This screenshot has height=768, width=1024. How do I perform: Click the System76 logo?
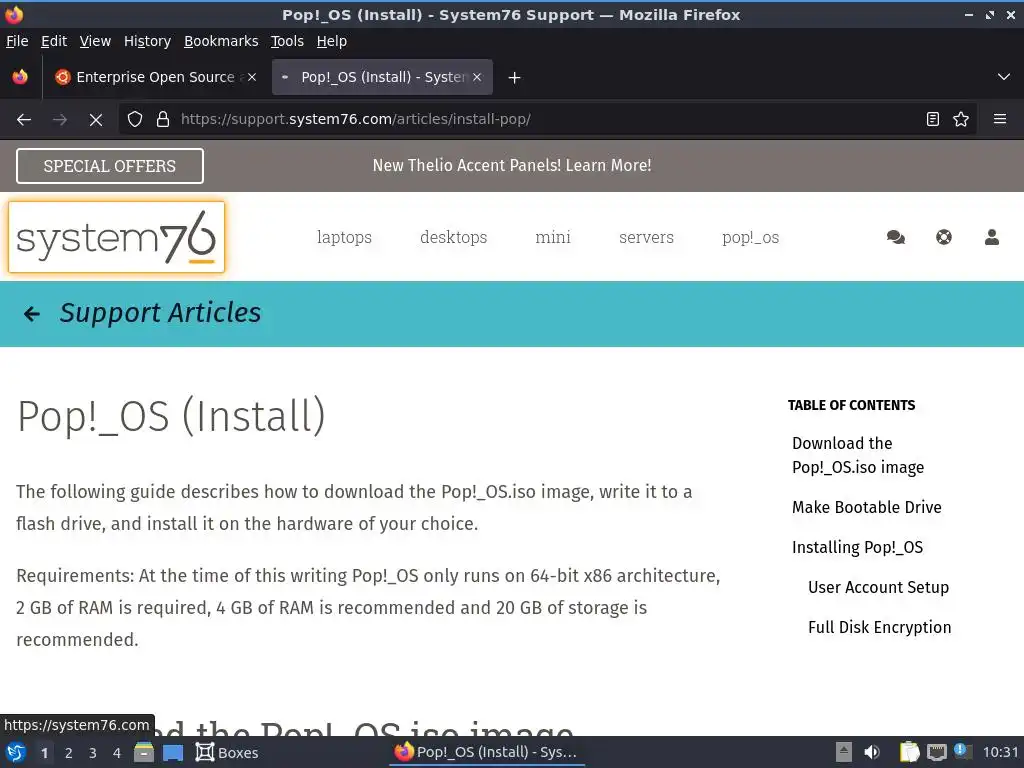click(x=116, y=237)
